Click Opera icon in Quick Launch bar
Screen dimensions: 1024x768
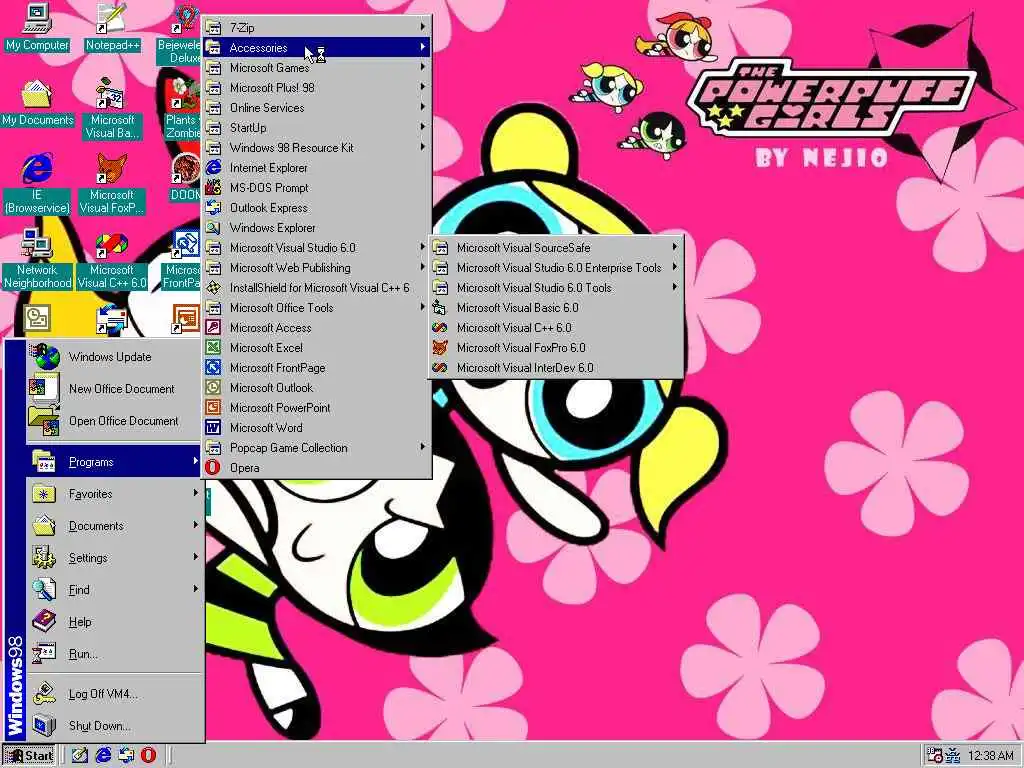pyautogui.click(x=148, y=756)
